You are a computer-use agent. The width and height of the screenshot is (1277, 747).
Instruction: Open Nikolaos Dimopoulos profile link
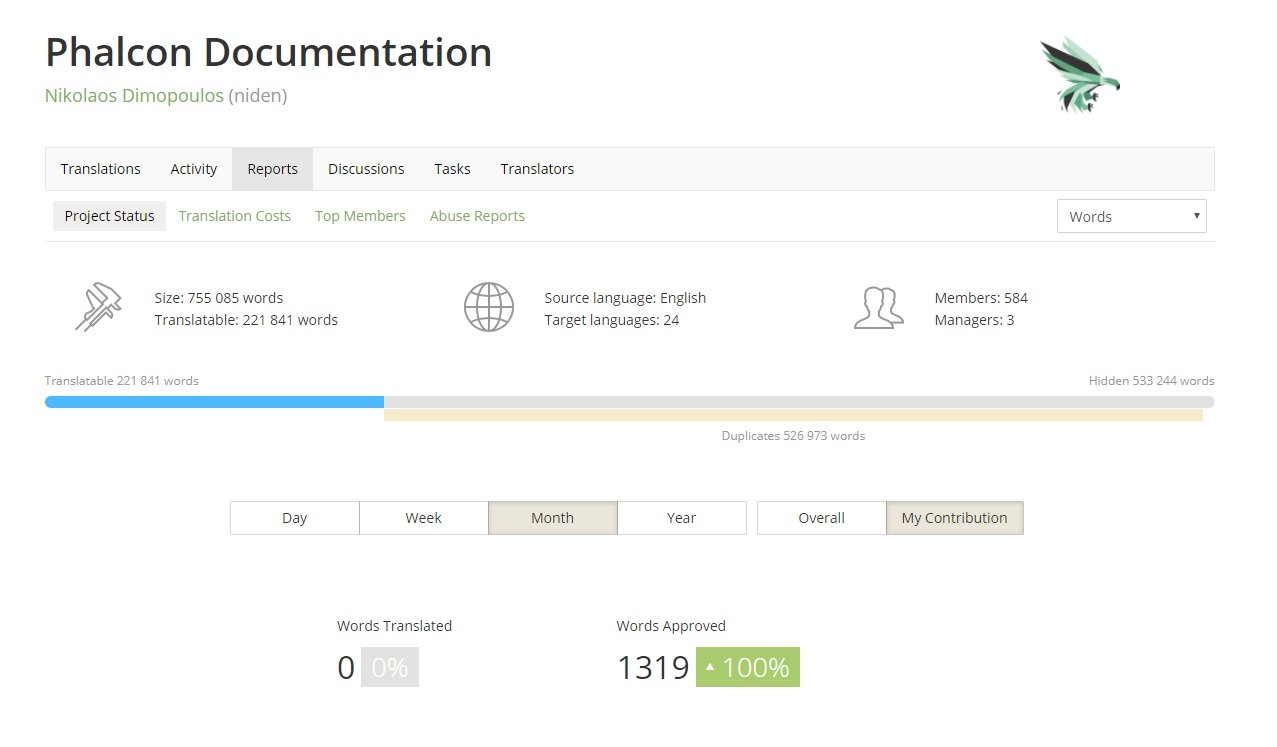[134, 96]
